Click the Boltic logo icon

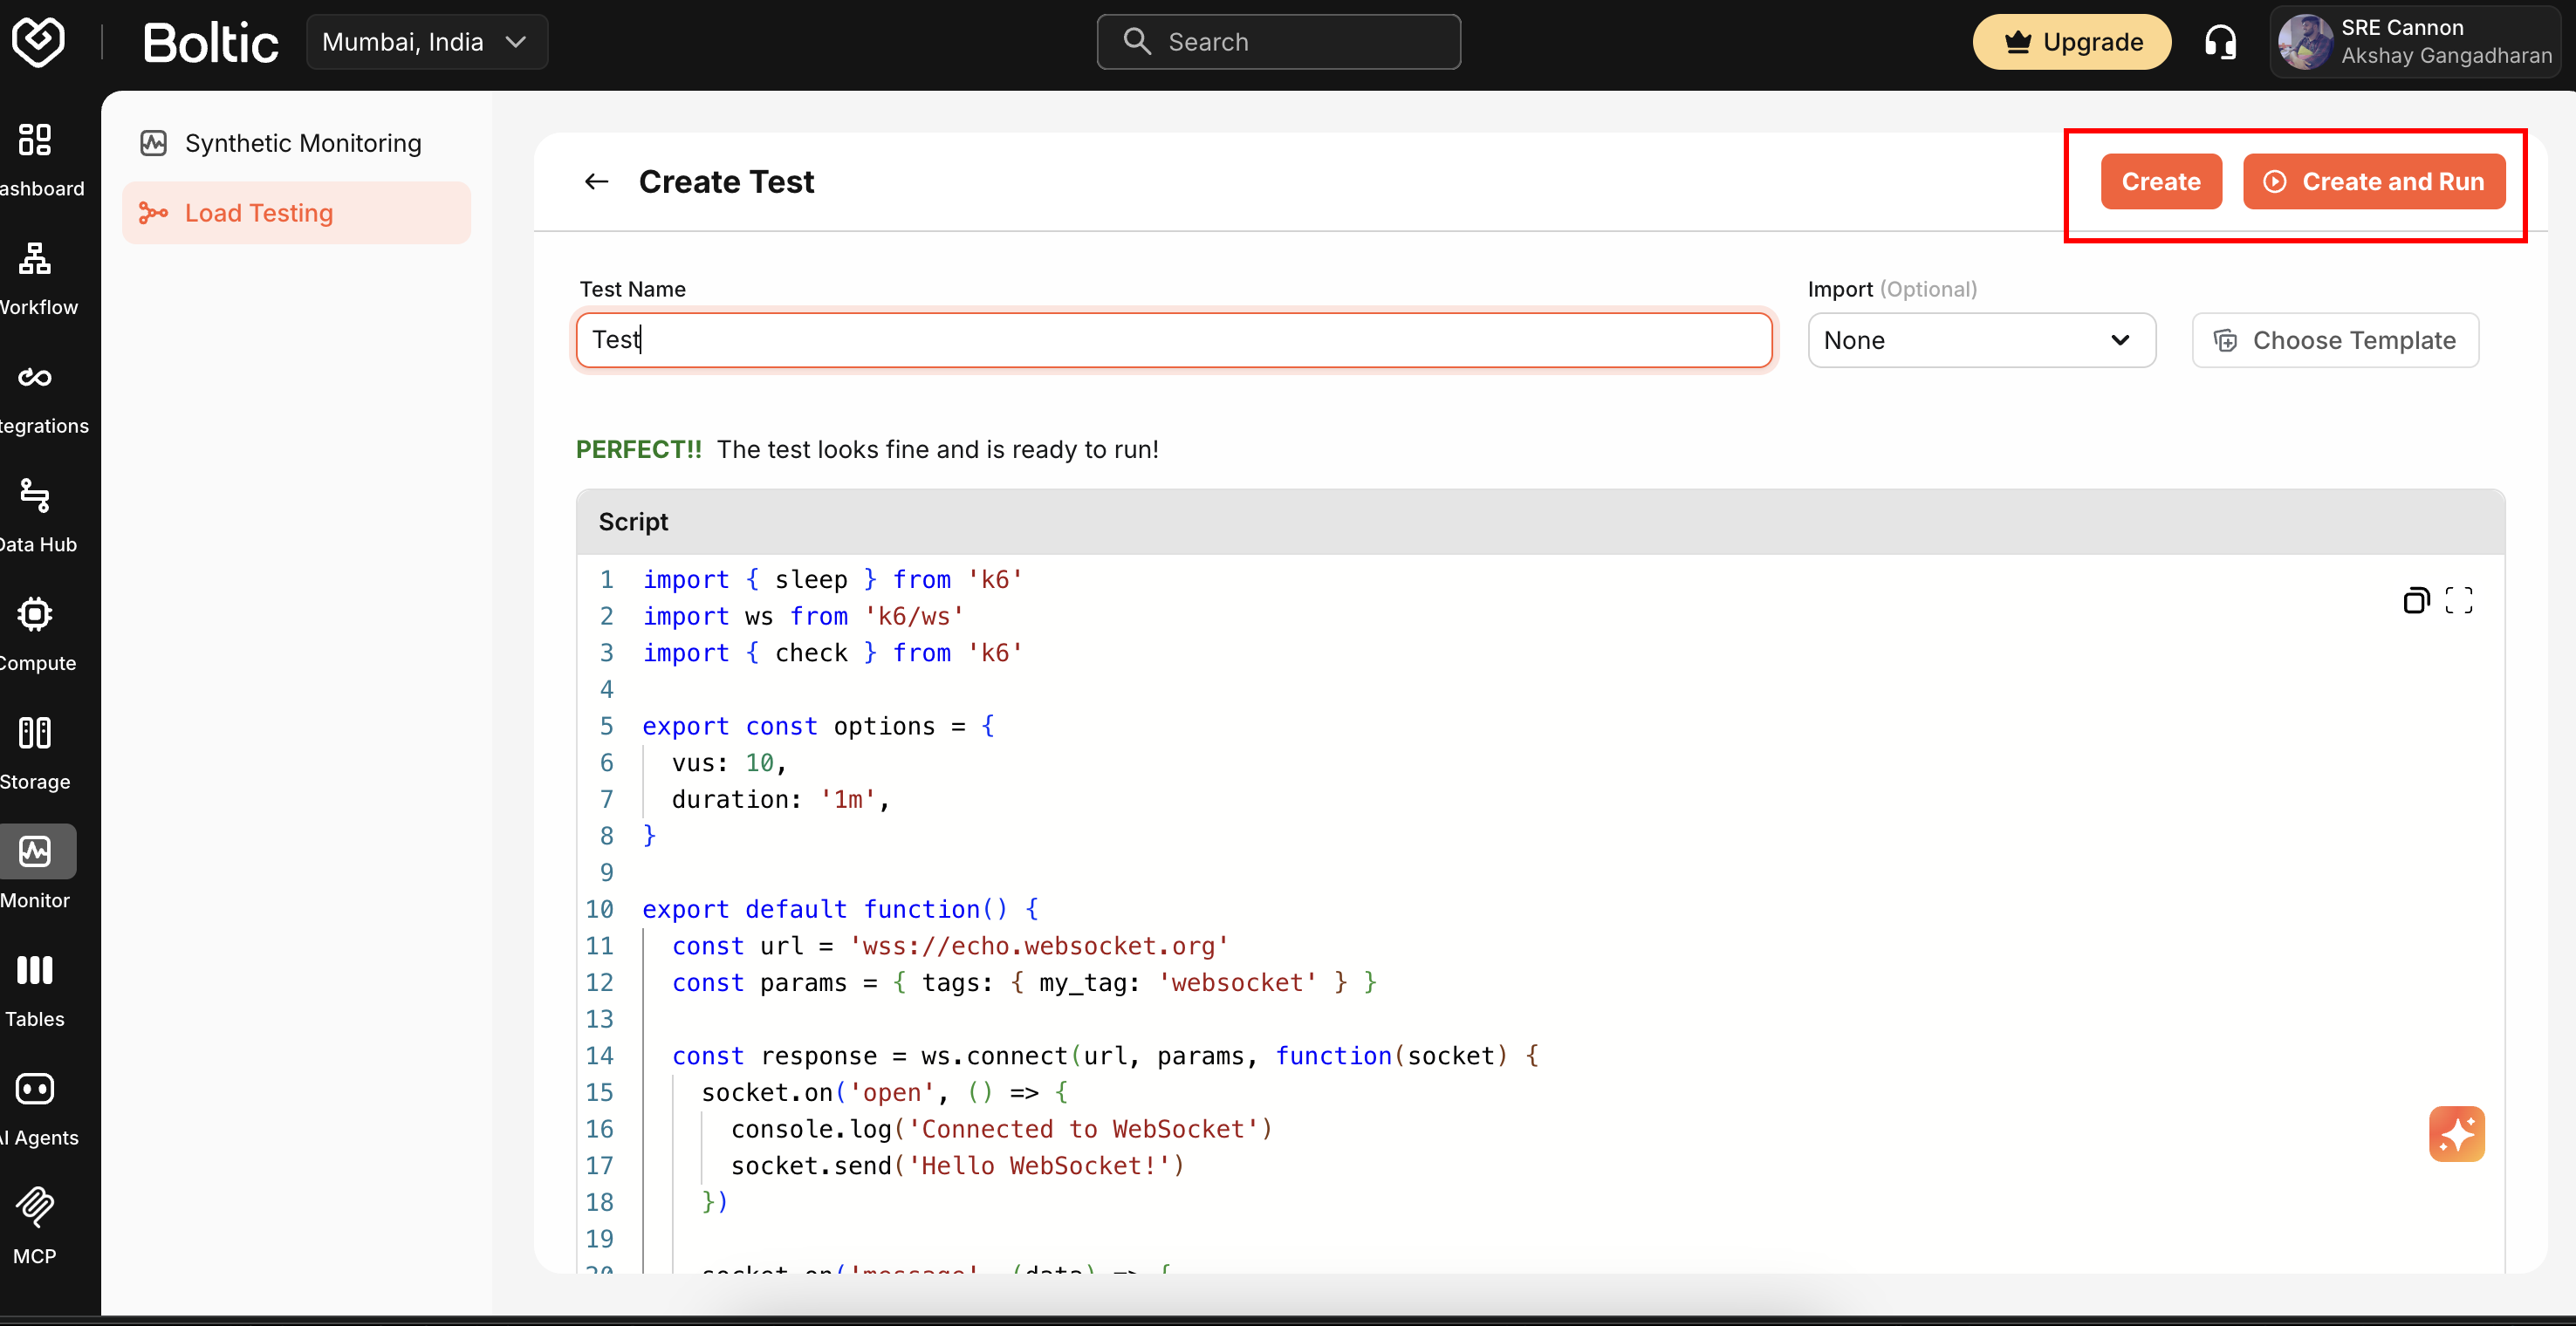coord(38,42)
